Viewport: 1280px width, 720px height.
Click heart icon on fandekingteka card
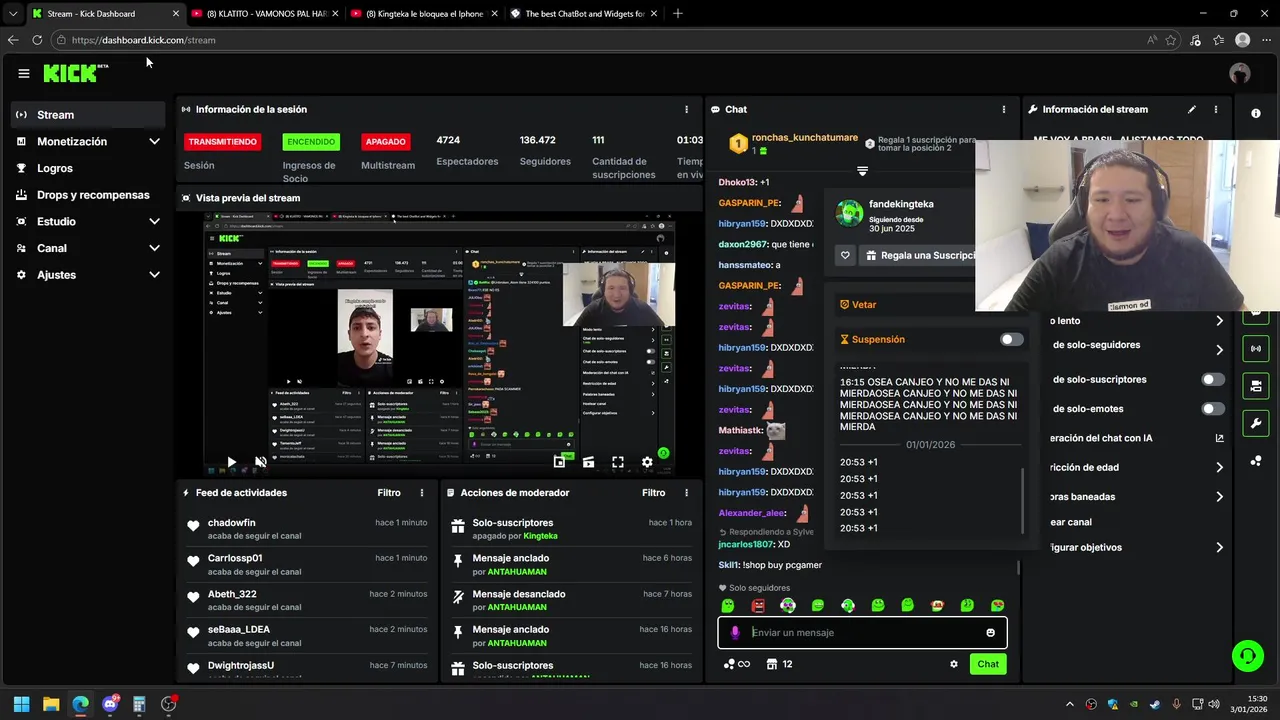[845, 255]
